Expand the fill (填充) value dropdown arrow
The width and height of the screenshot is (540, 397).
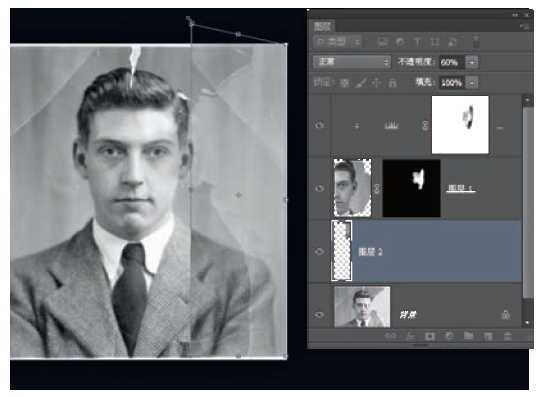pos(471,83)
